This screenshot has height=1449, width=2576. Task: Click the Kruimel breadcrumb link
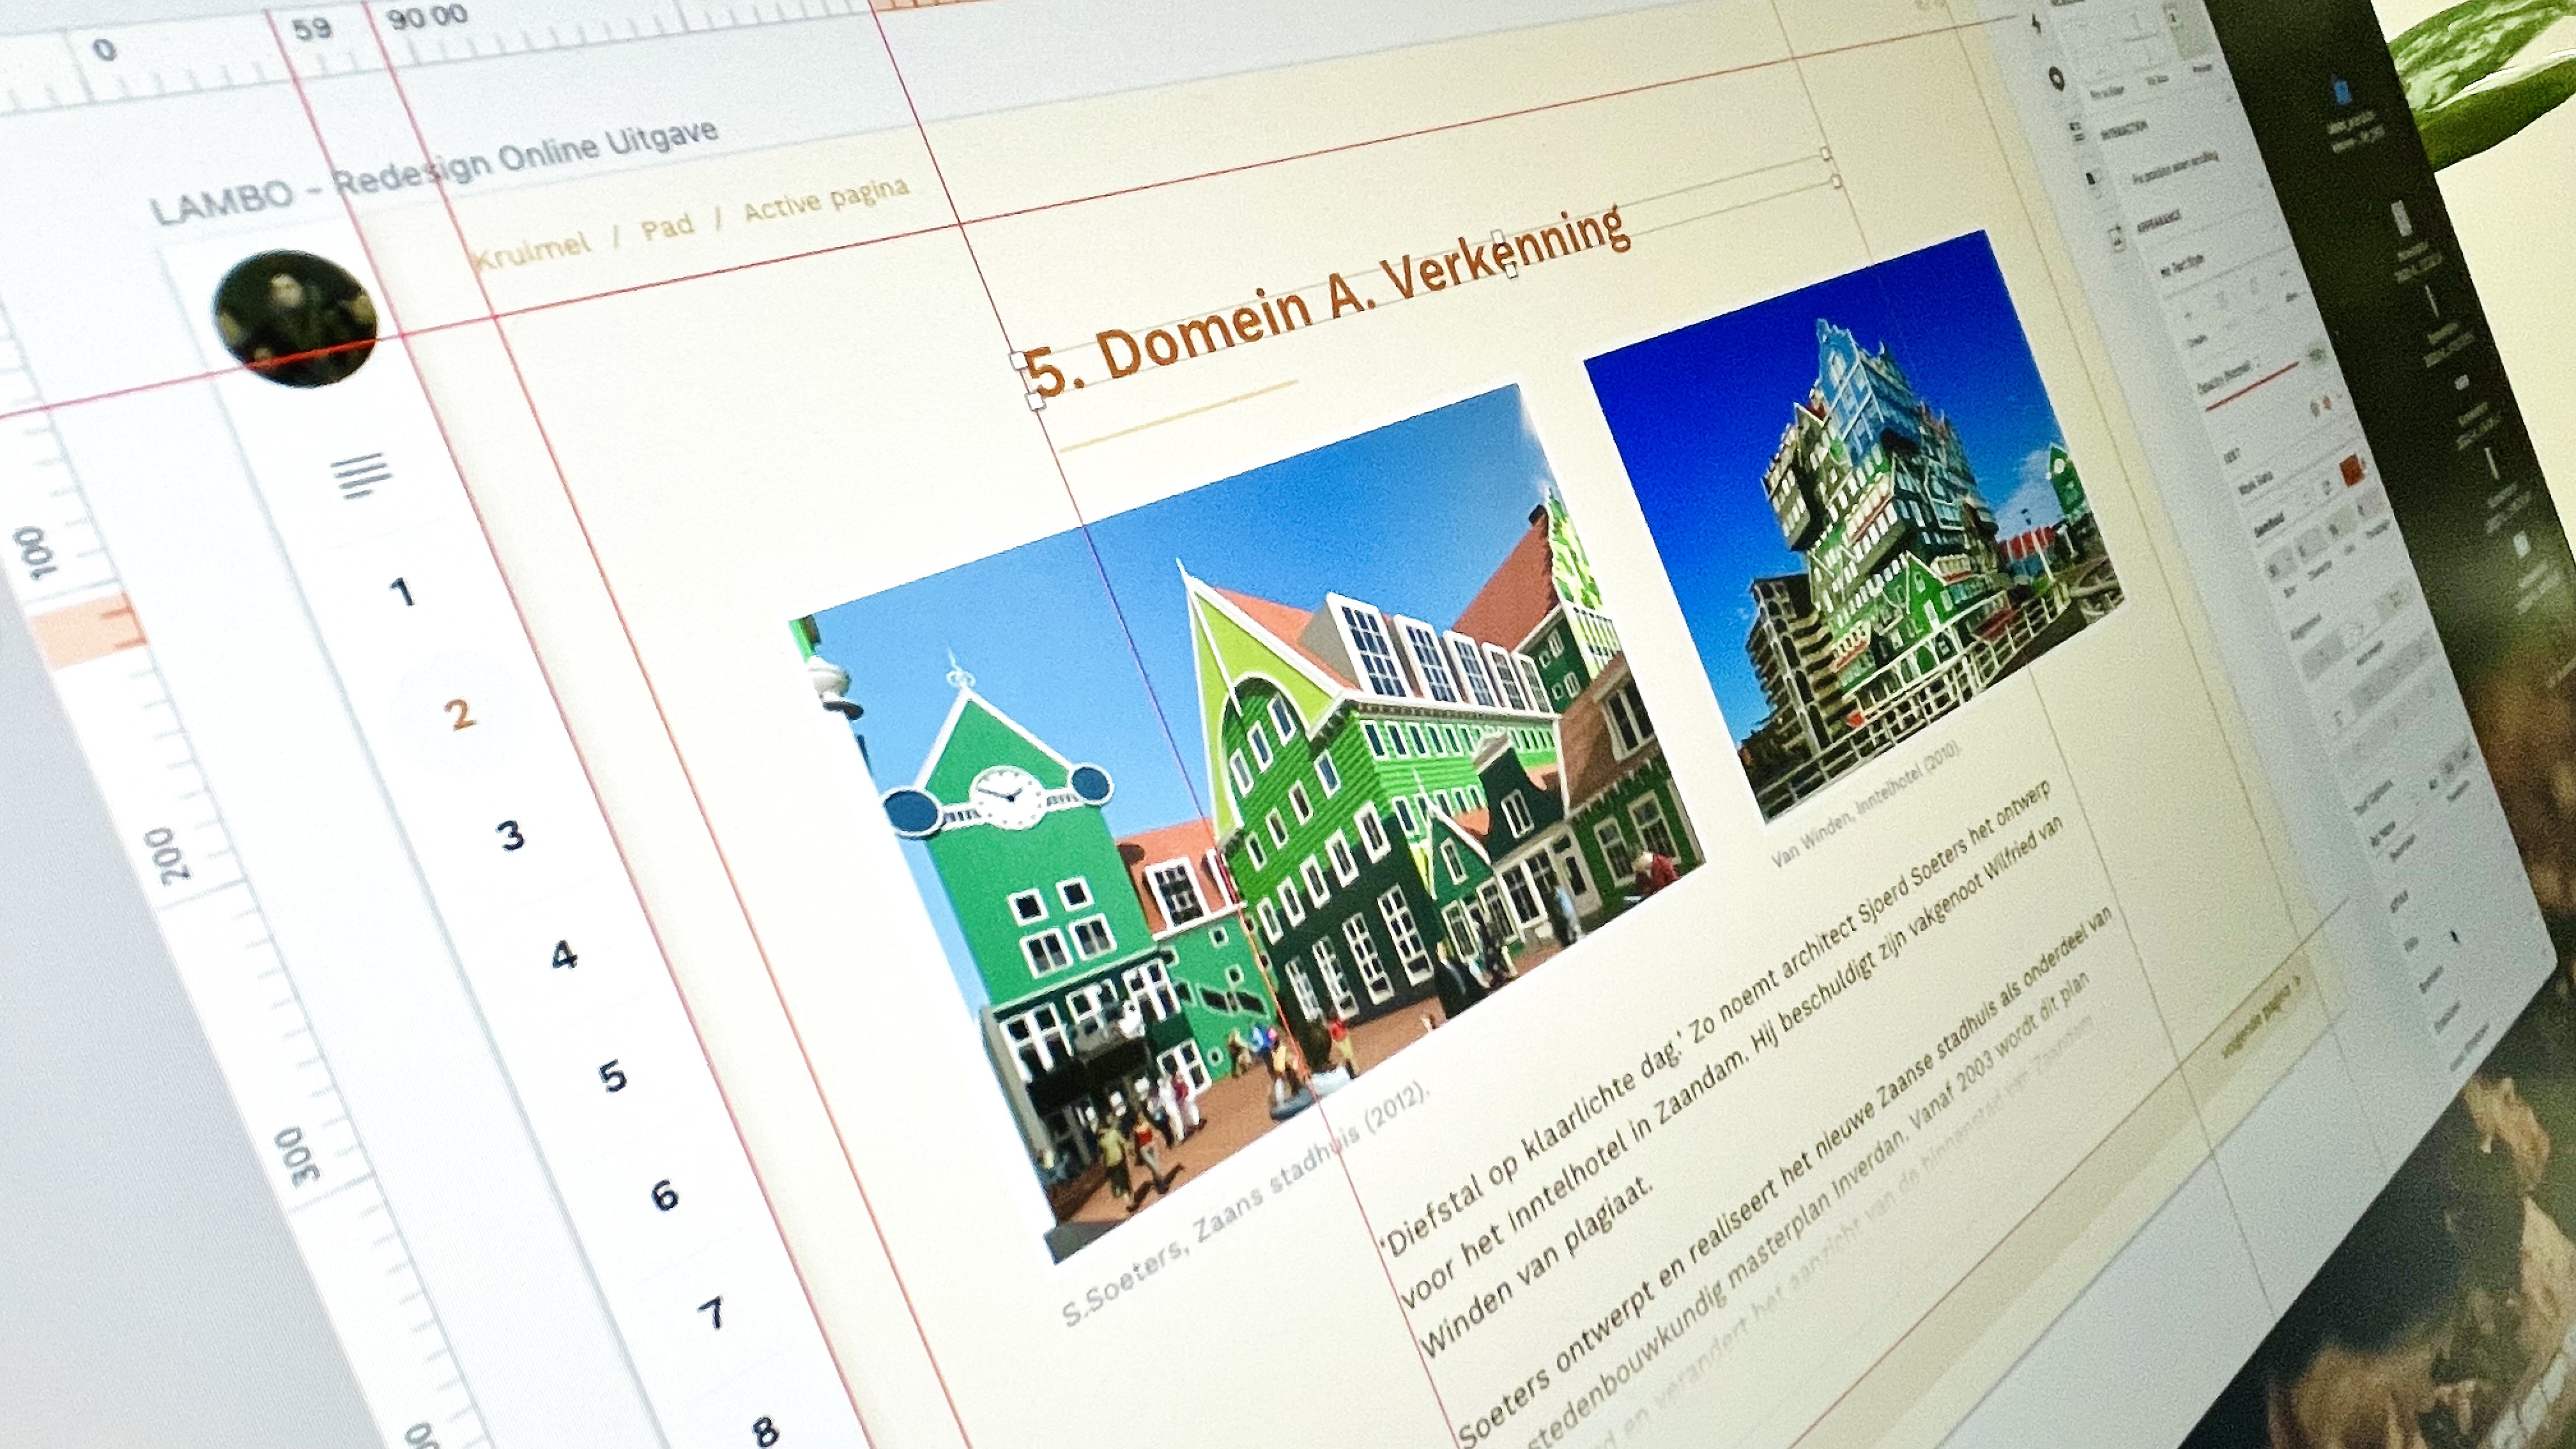[533, 251]
